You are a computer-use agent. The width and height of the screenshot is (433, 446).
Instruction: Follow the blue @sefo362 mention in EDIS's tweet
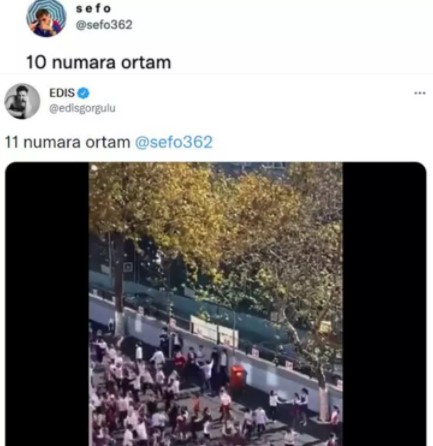[173, 142]
